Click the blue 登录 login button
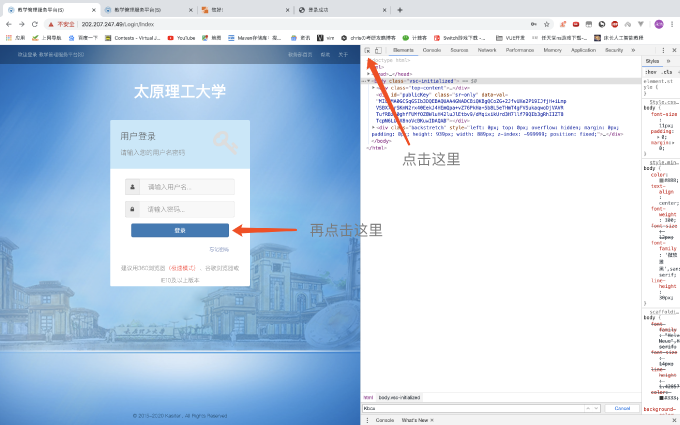 click(x=180, y=230)
